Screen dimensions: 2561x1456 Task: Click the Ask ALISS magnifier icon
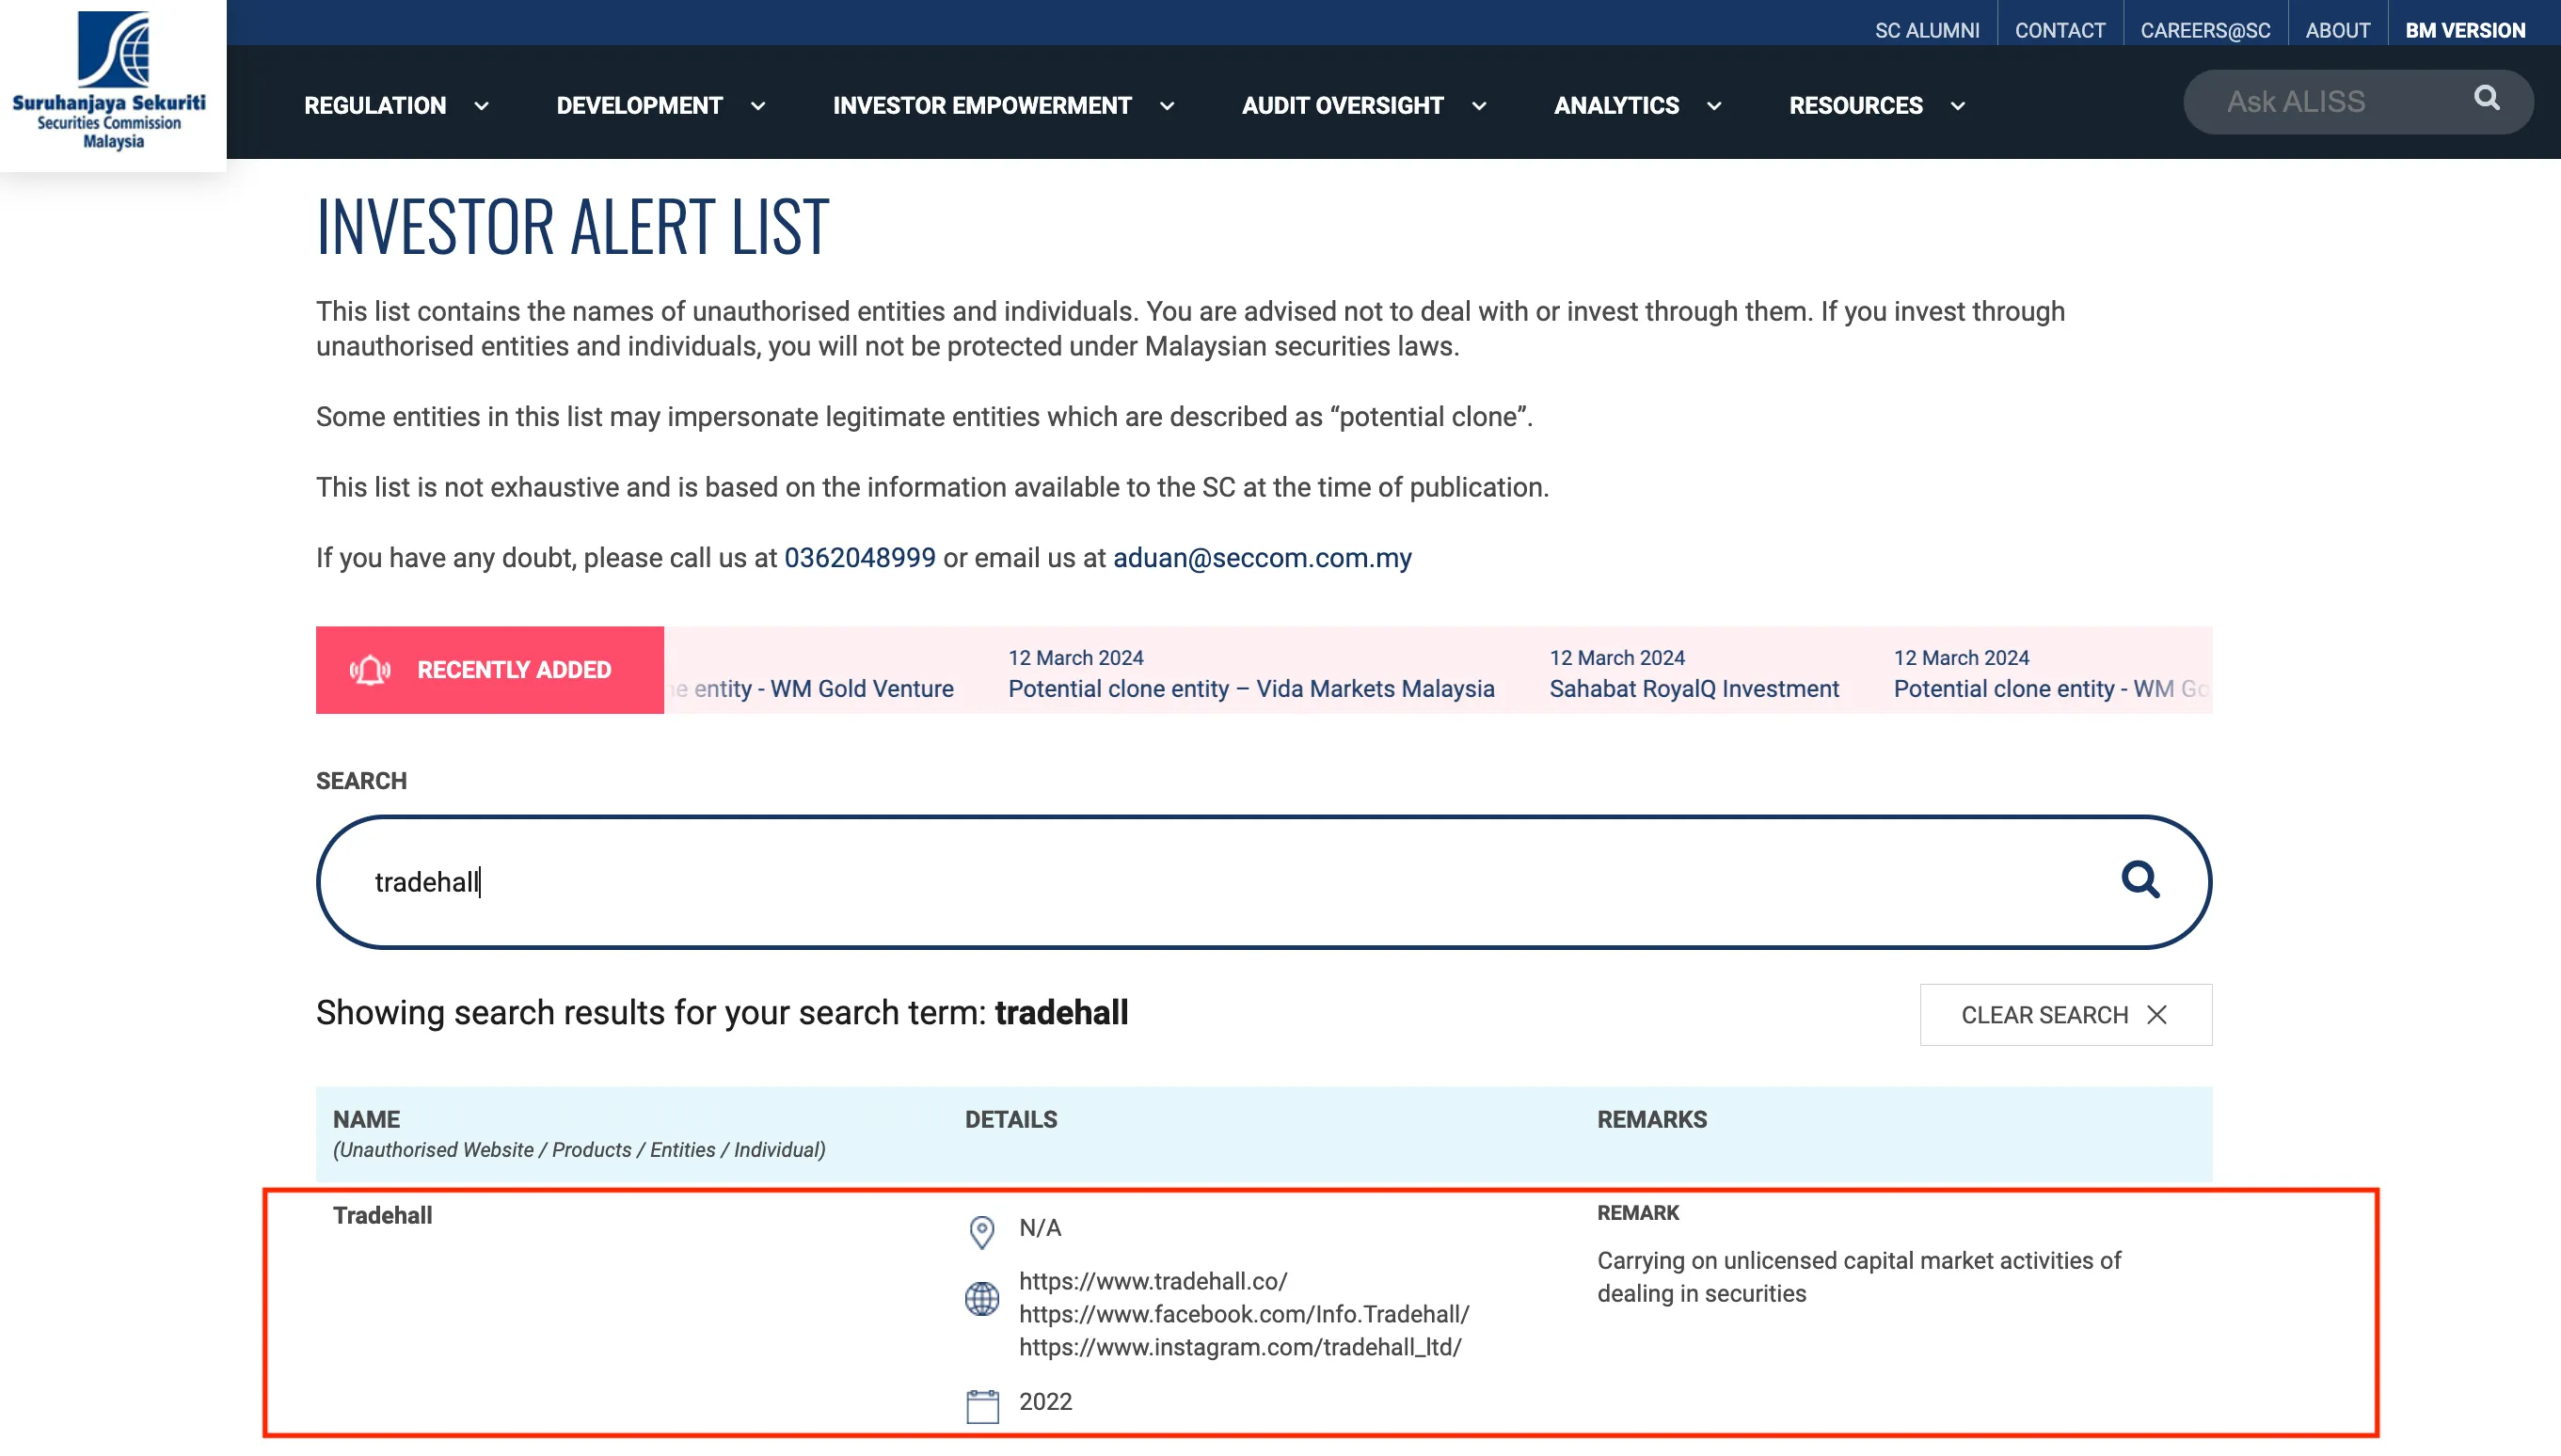[2486, 98]
